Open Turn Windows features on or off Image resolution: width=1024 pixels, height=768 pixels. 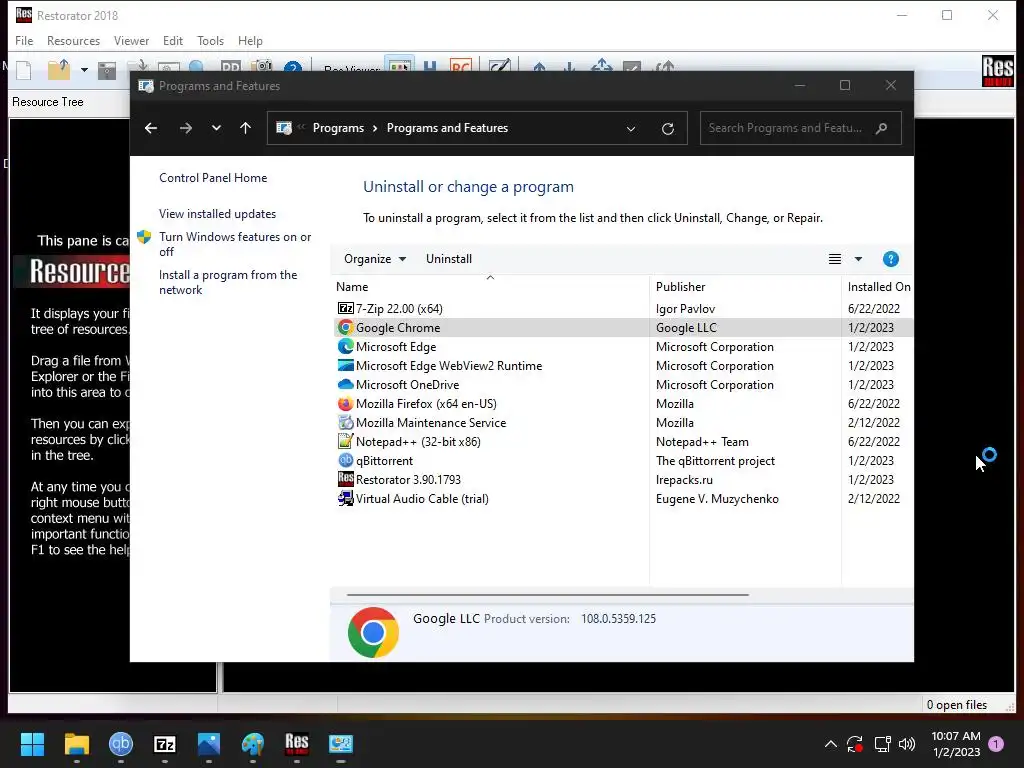[235, 244]
